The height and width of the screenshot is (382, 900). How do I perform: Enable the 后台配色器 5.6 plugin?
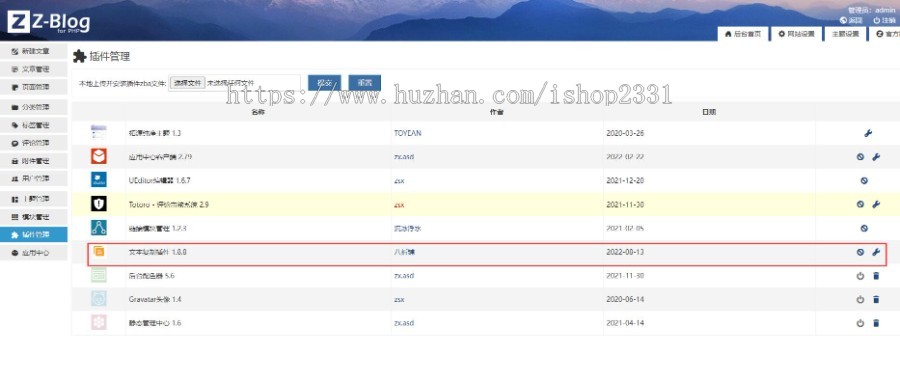[860, 276]
